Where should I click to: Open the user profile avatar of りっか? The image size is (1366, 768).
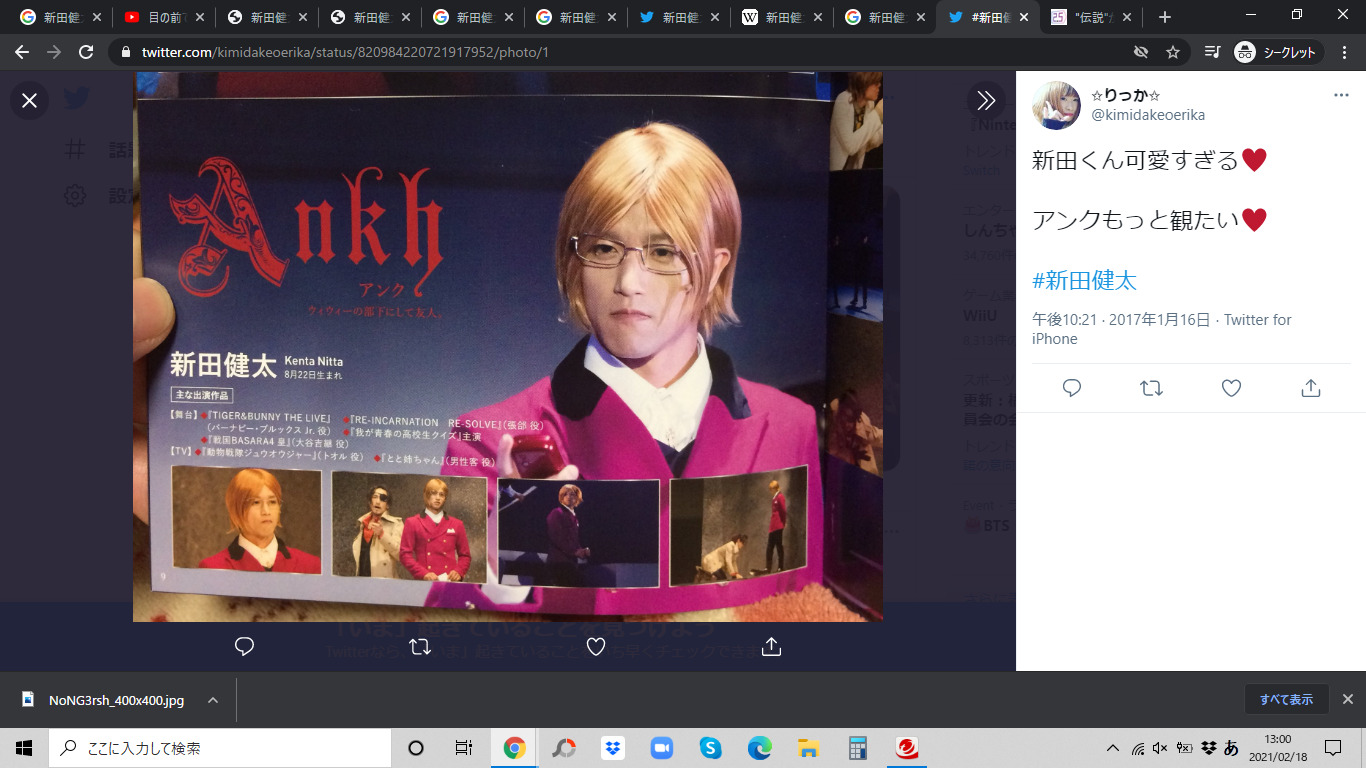1056,106
